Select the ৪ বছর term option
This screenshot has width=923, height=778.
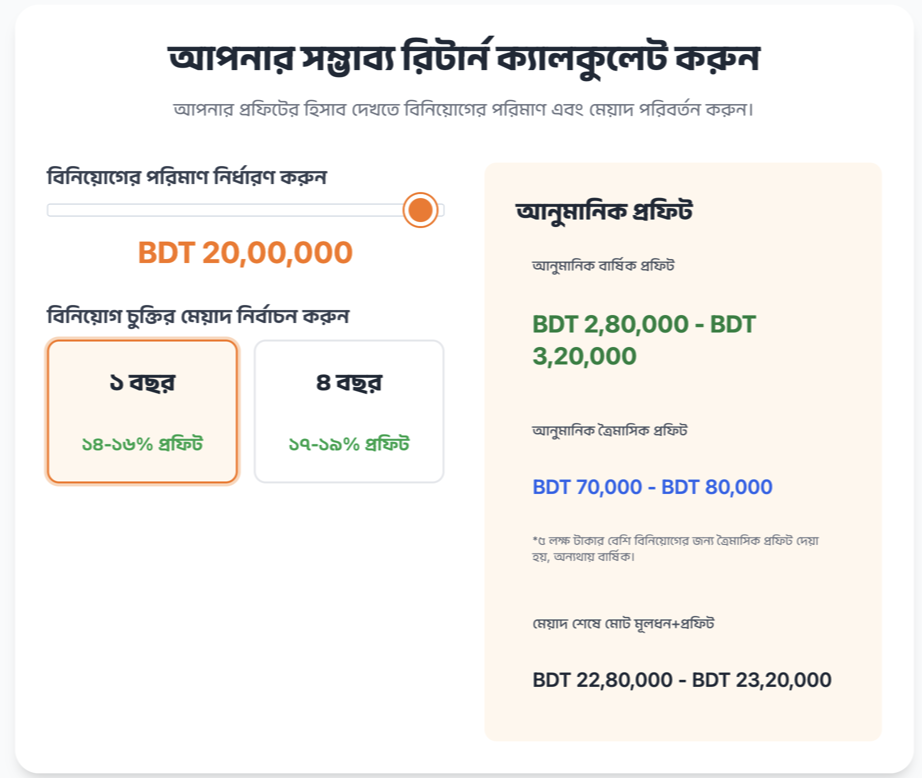tap(348, 383)
